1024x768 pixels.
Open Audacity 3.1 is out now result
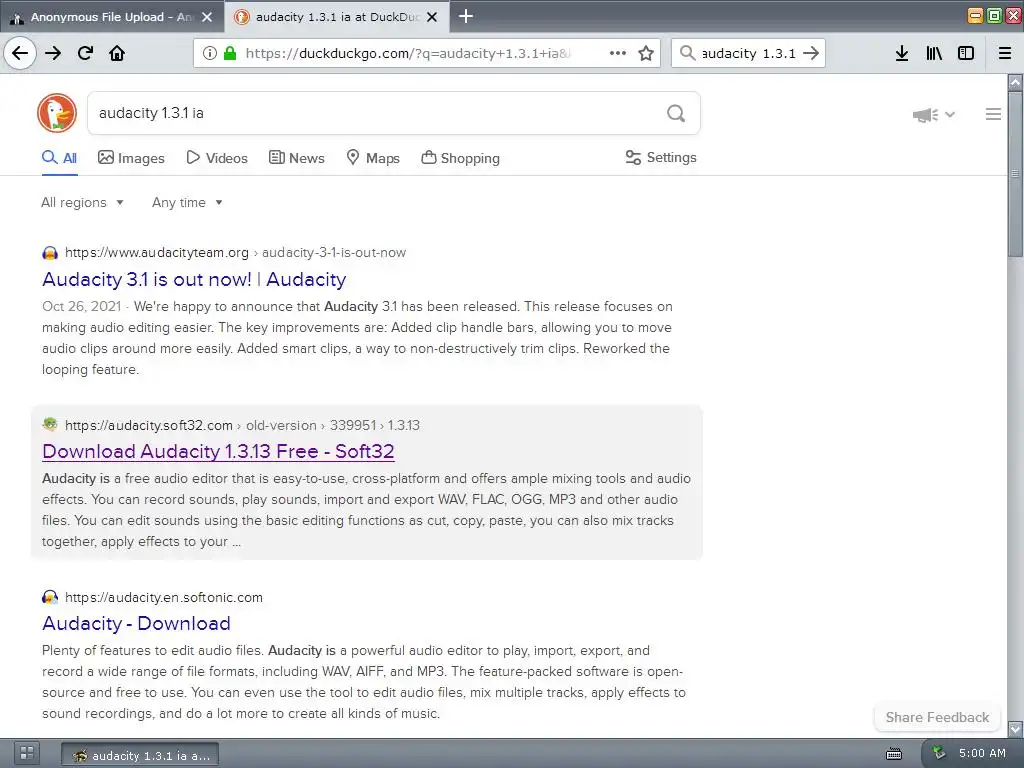pyautogui.click(x=194, y=280)
